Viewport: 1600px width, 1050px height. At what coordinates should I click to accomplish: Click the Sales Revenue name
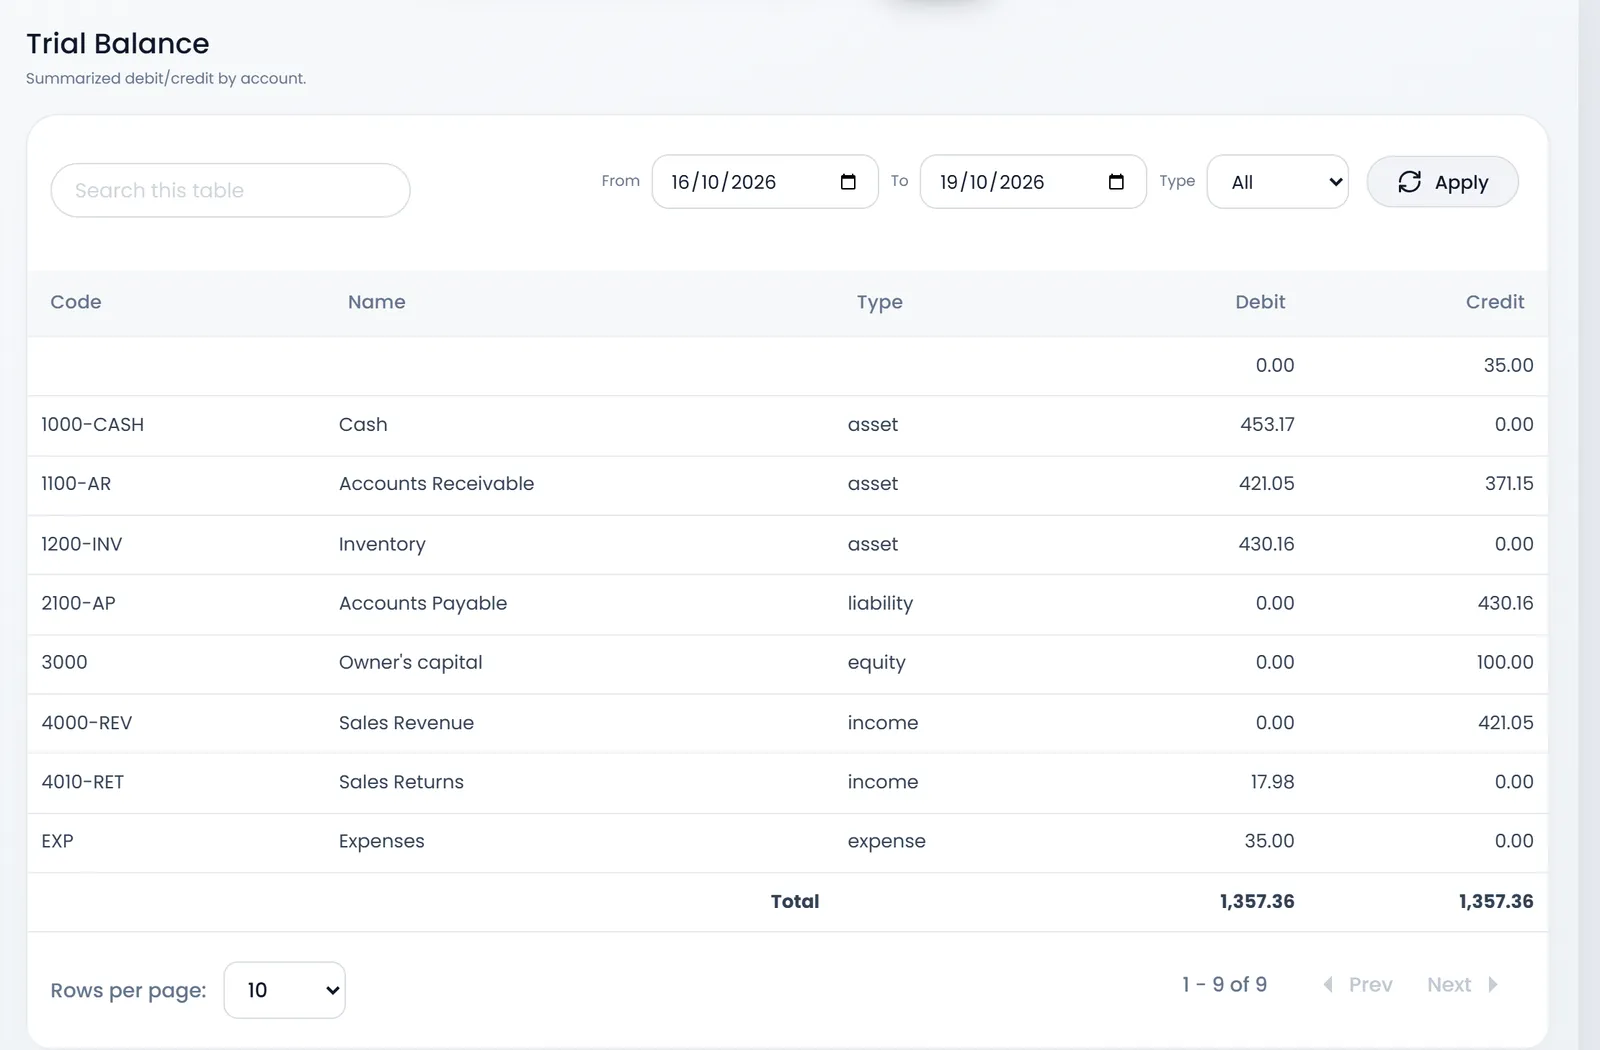point(406,723)
